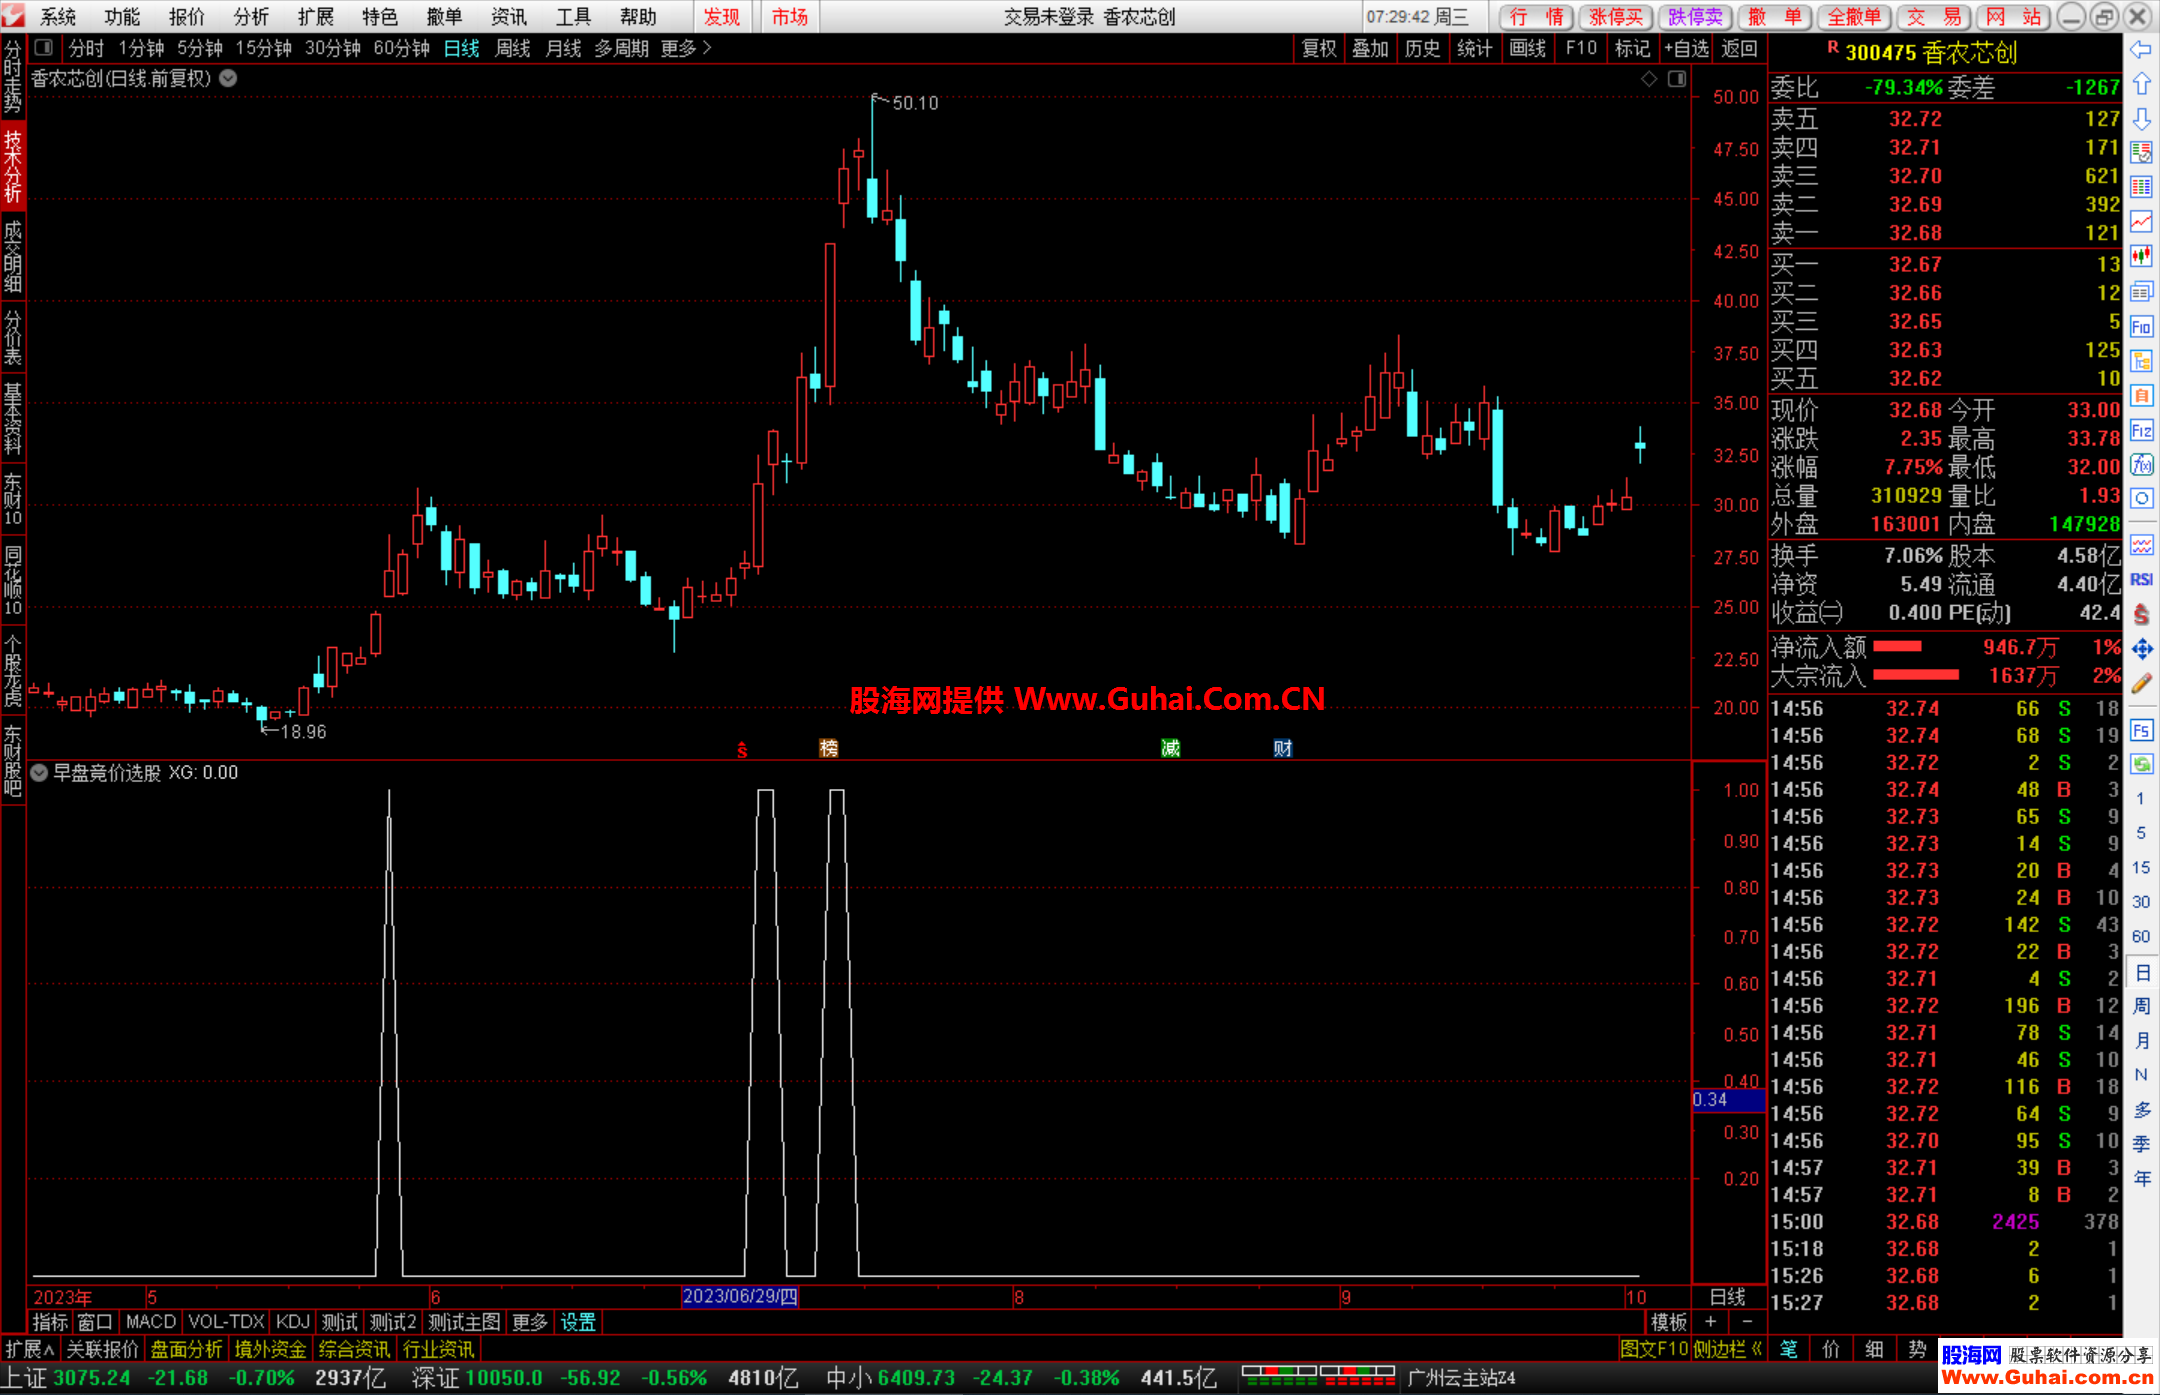Click the up arrow for previous stock
The width and height of the screenshot is (2160, 1395).
point(2141,84)
